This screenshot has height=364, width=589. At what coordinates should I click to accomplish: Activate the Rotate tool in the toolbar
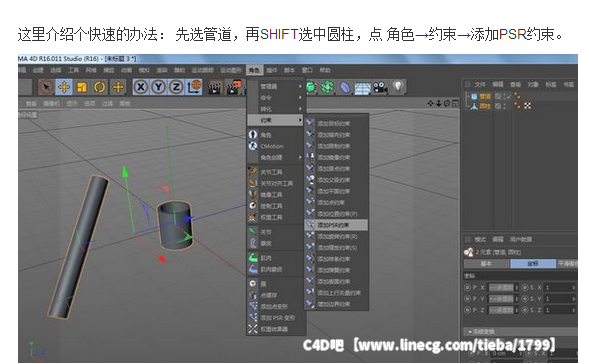click(x=100, y=87)
